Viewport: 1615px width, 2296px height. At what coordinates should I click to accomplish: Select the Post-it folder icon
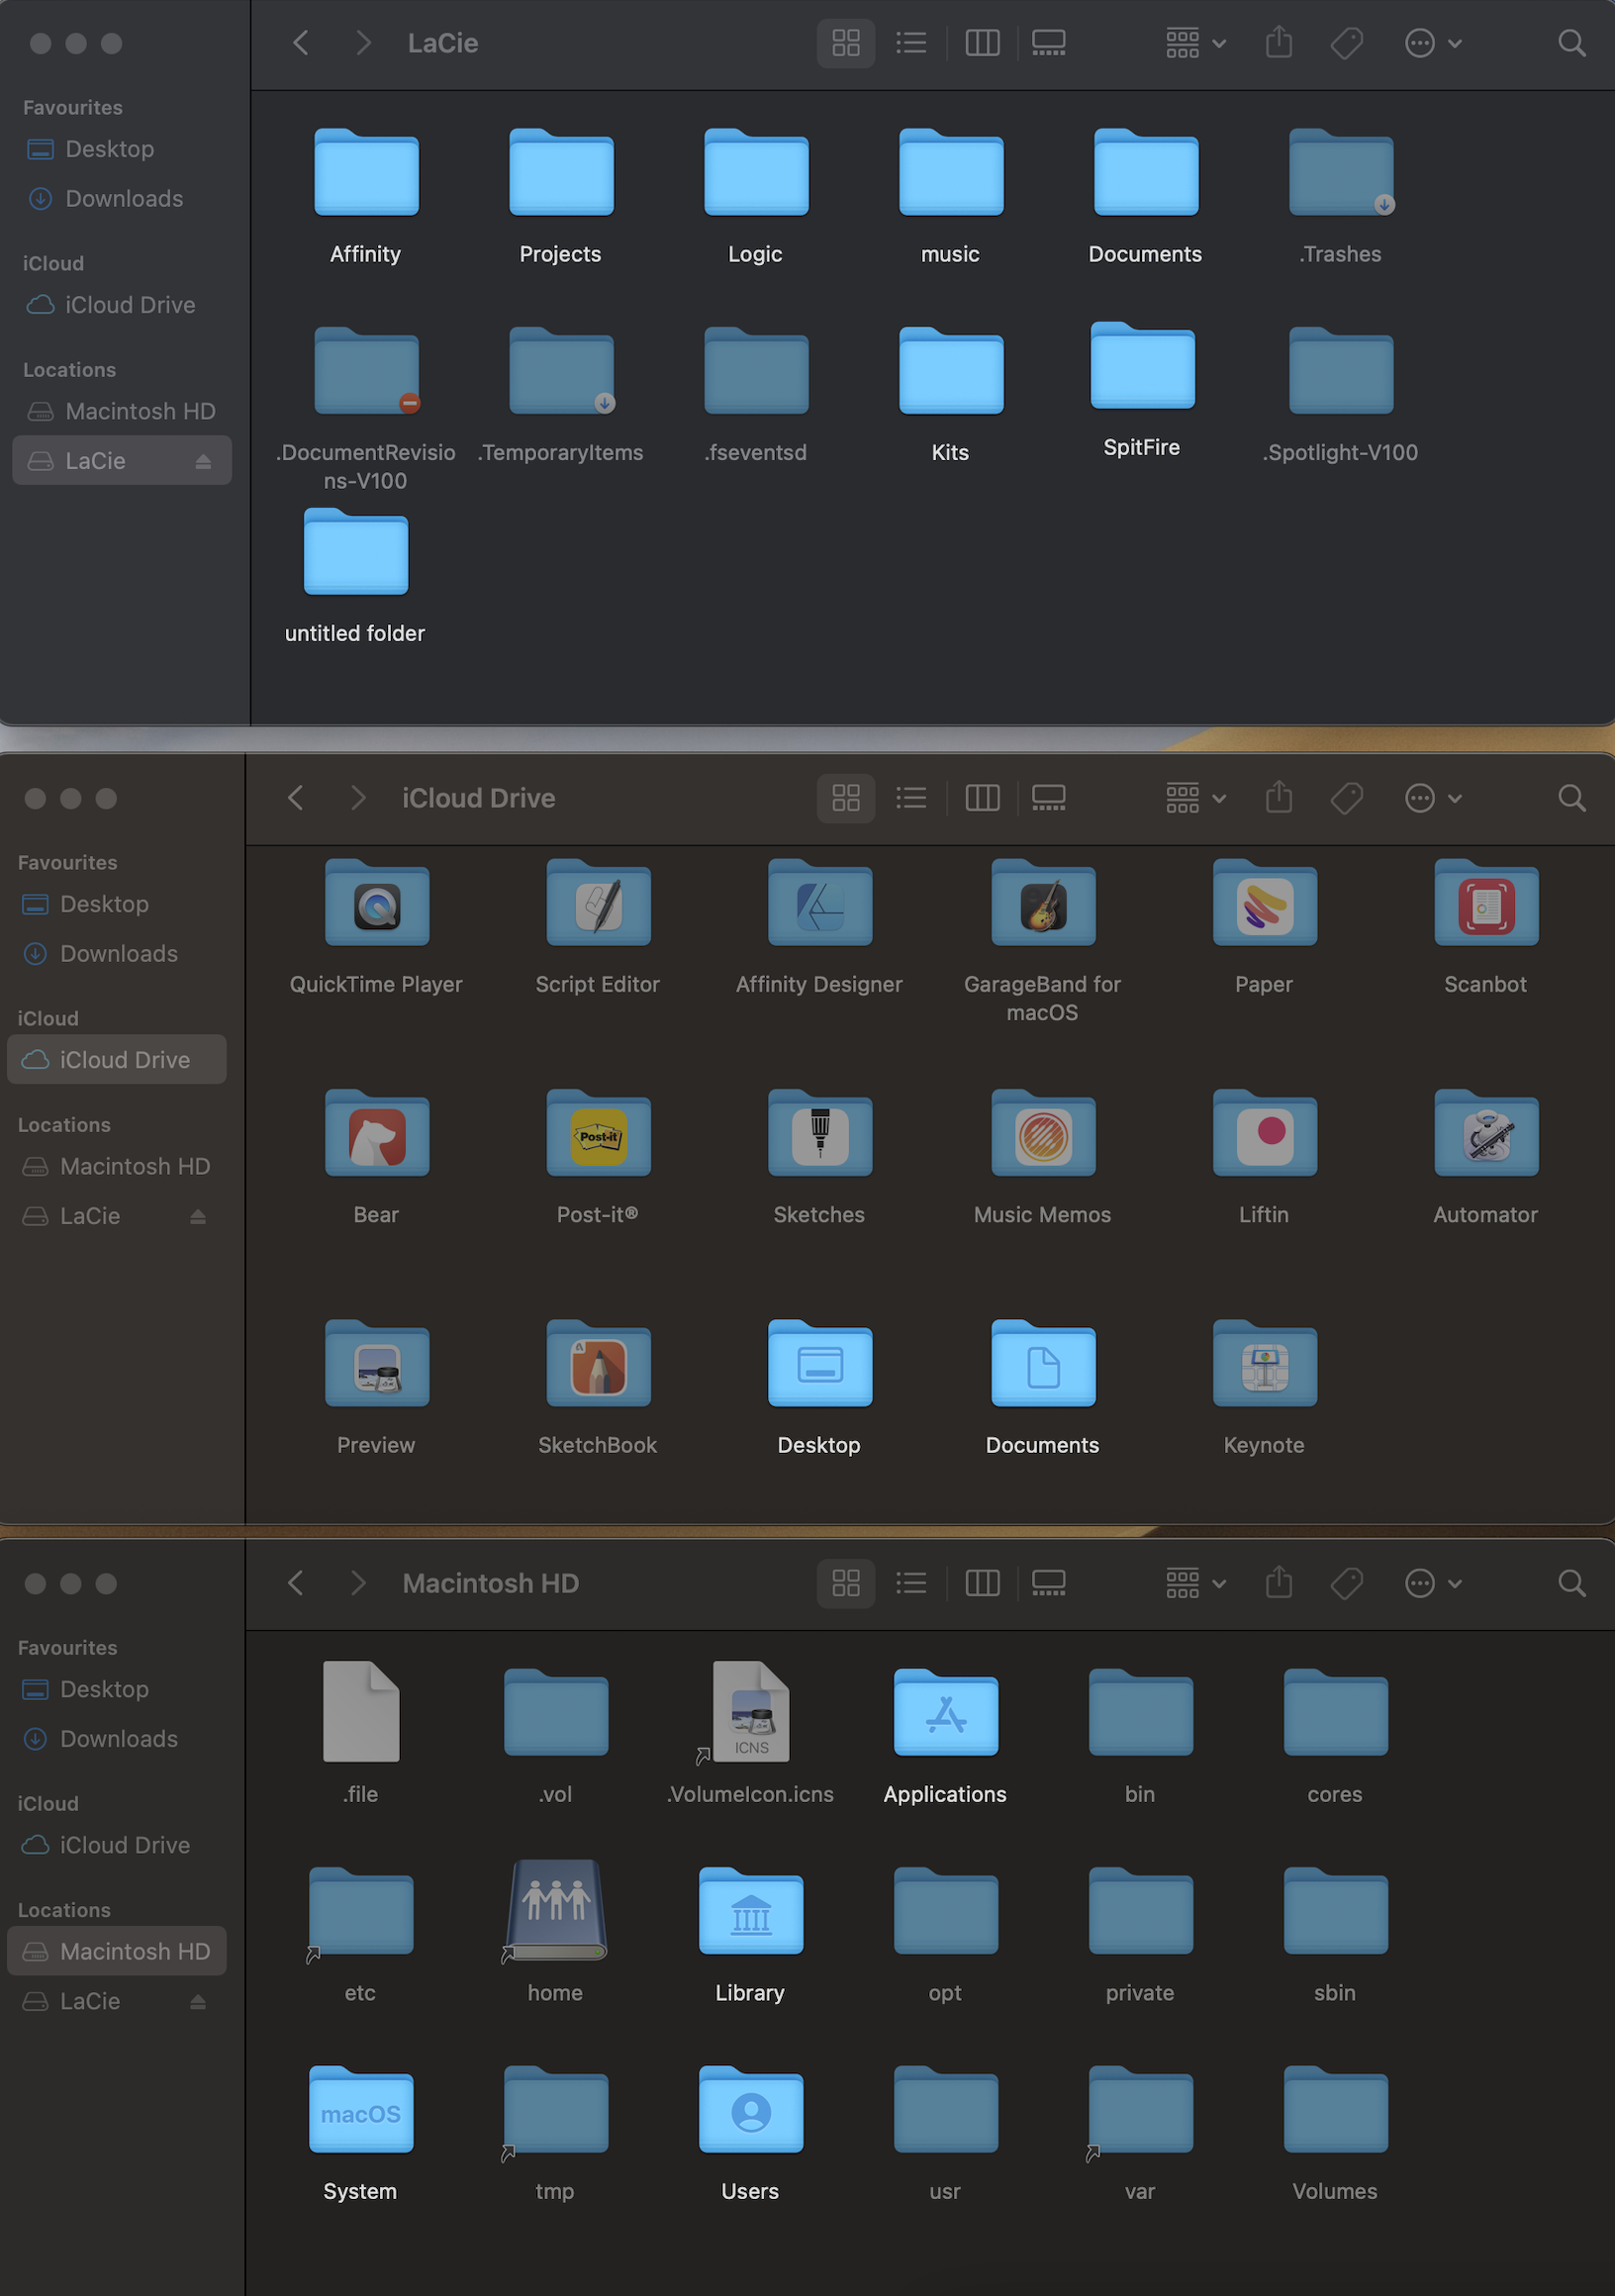(x=598, y=1133)
